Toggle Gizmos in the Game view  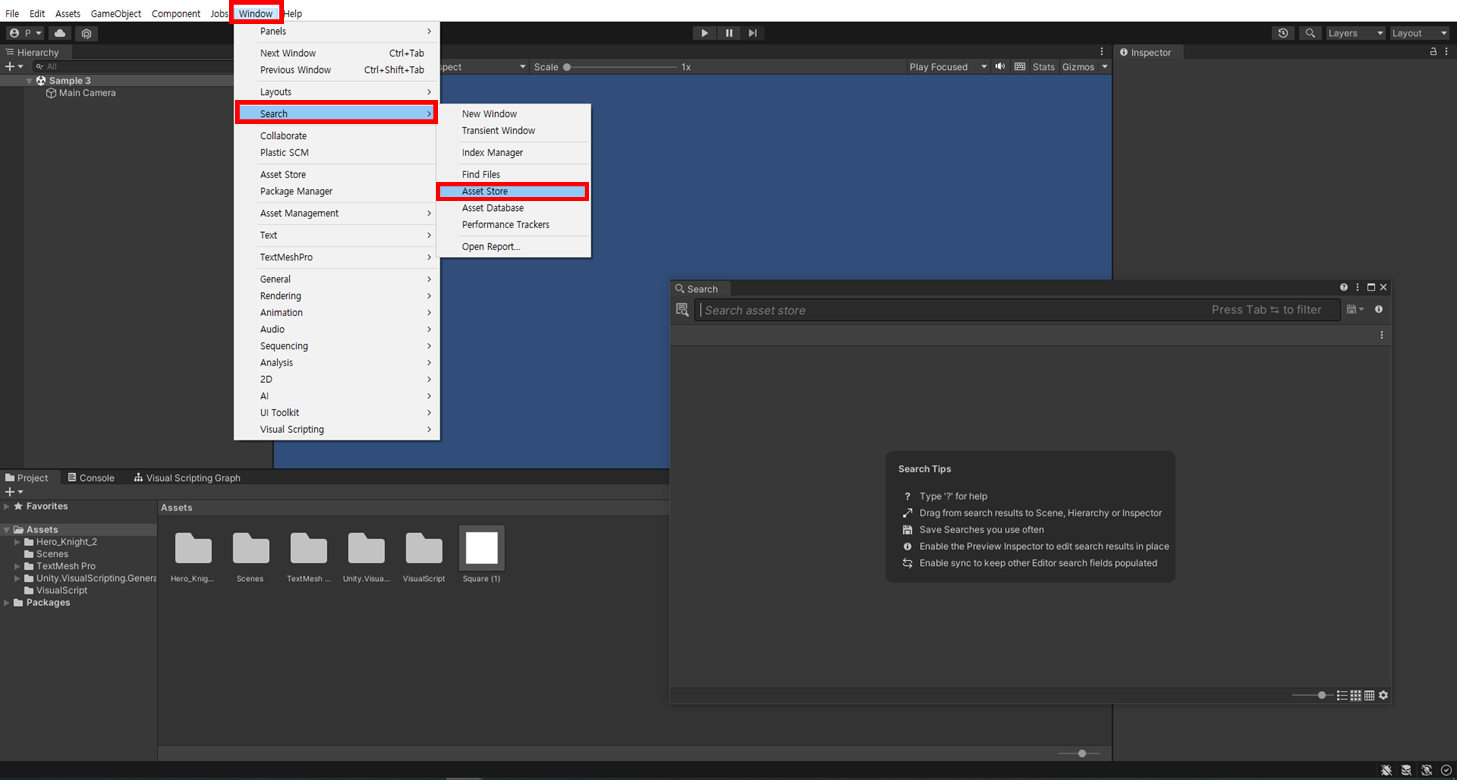pyautogui.click(x=1078, y=67)
